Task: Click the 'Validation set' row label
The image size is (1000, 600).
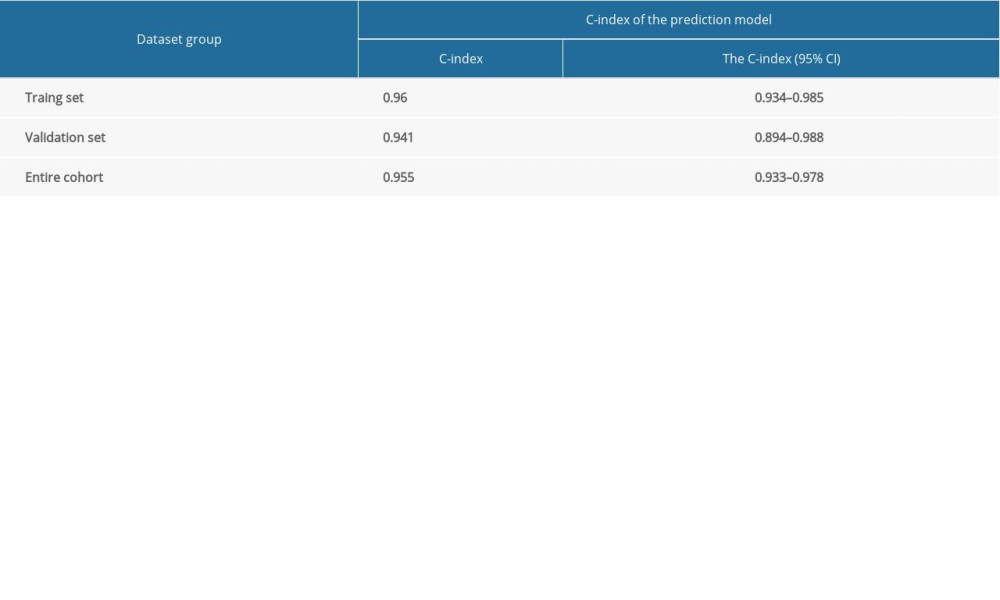Action: 65,137
